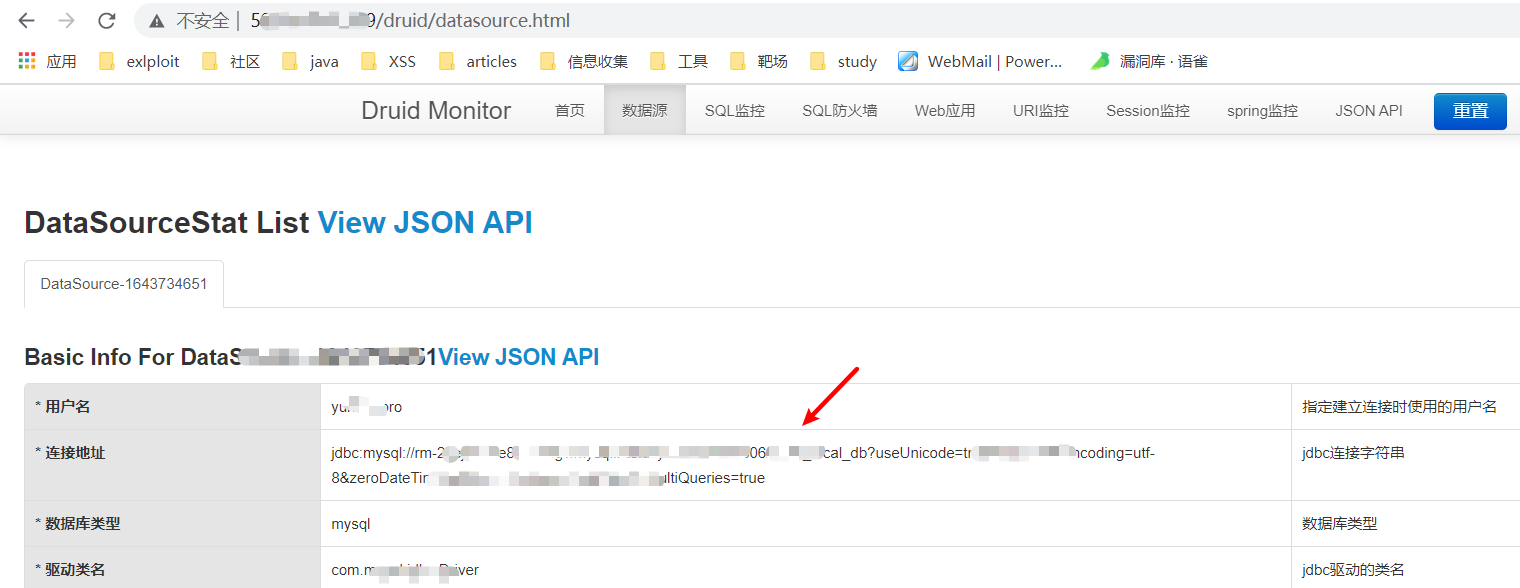Click the browser forward arrow
1520x588 pixels.
click(x=66, y=20)
